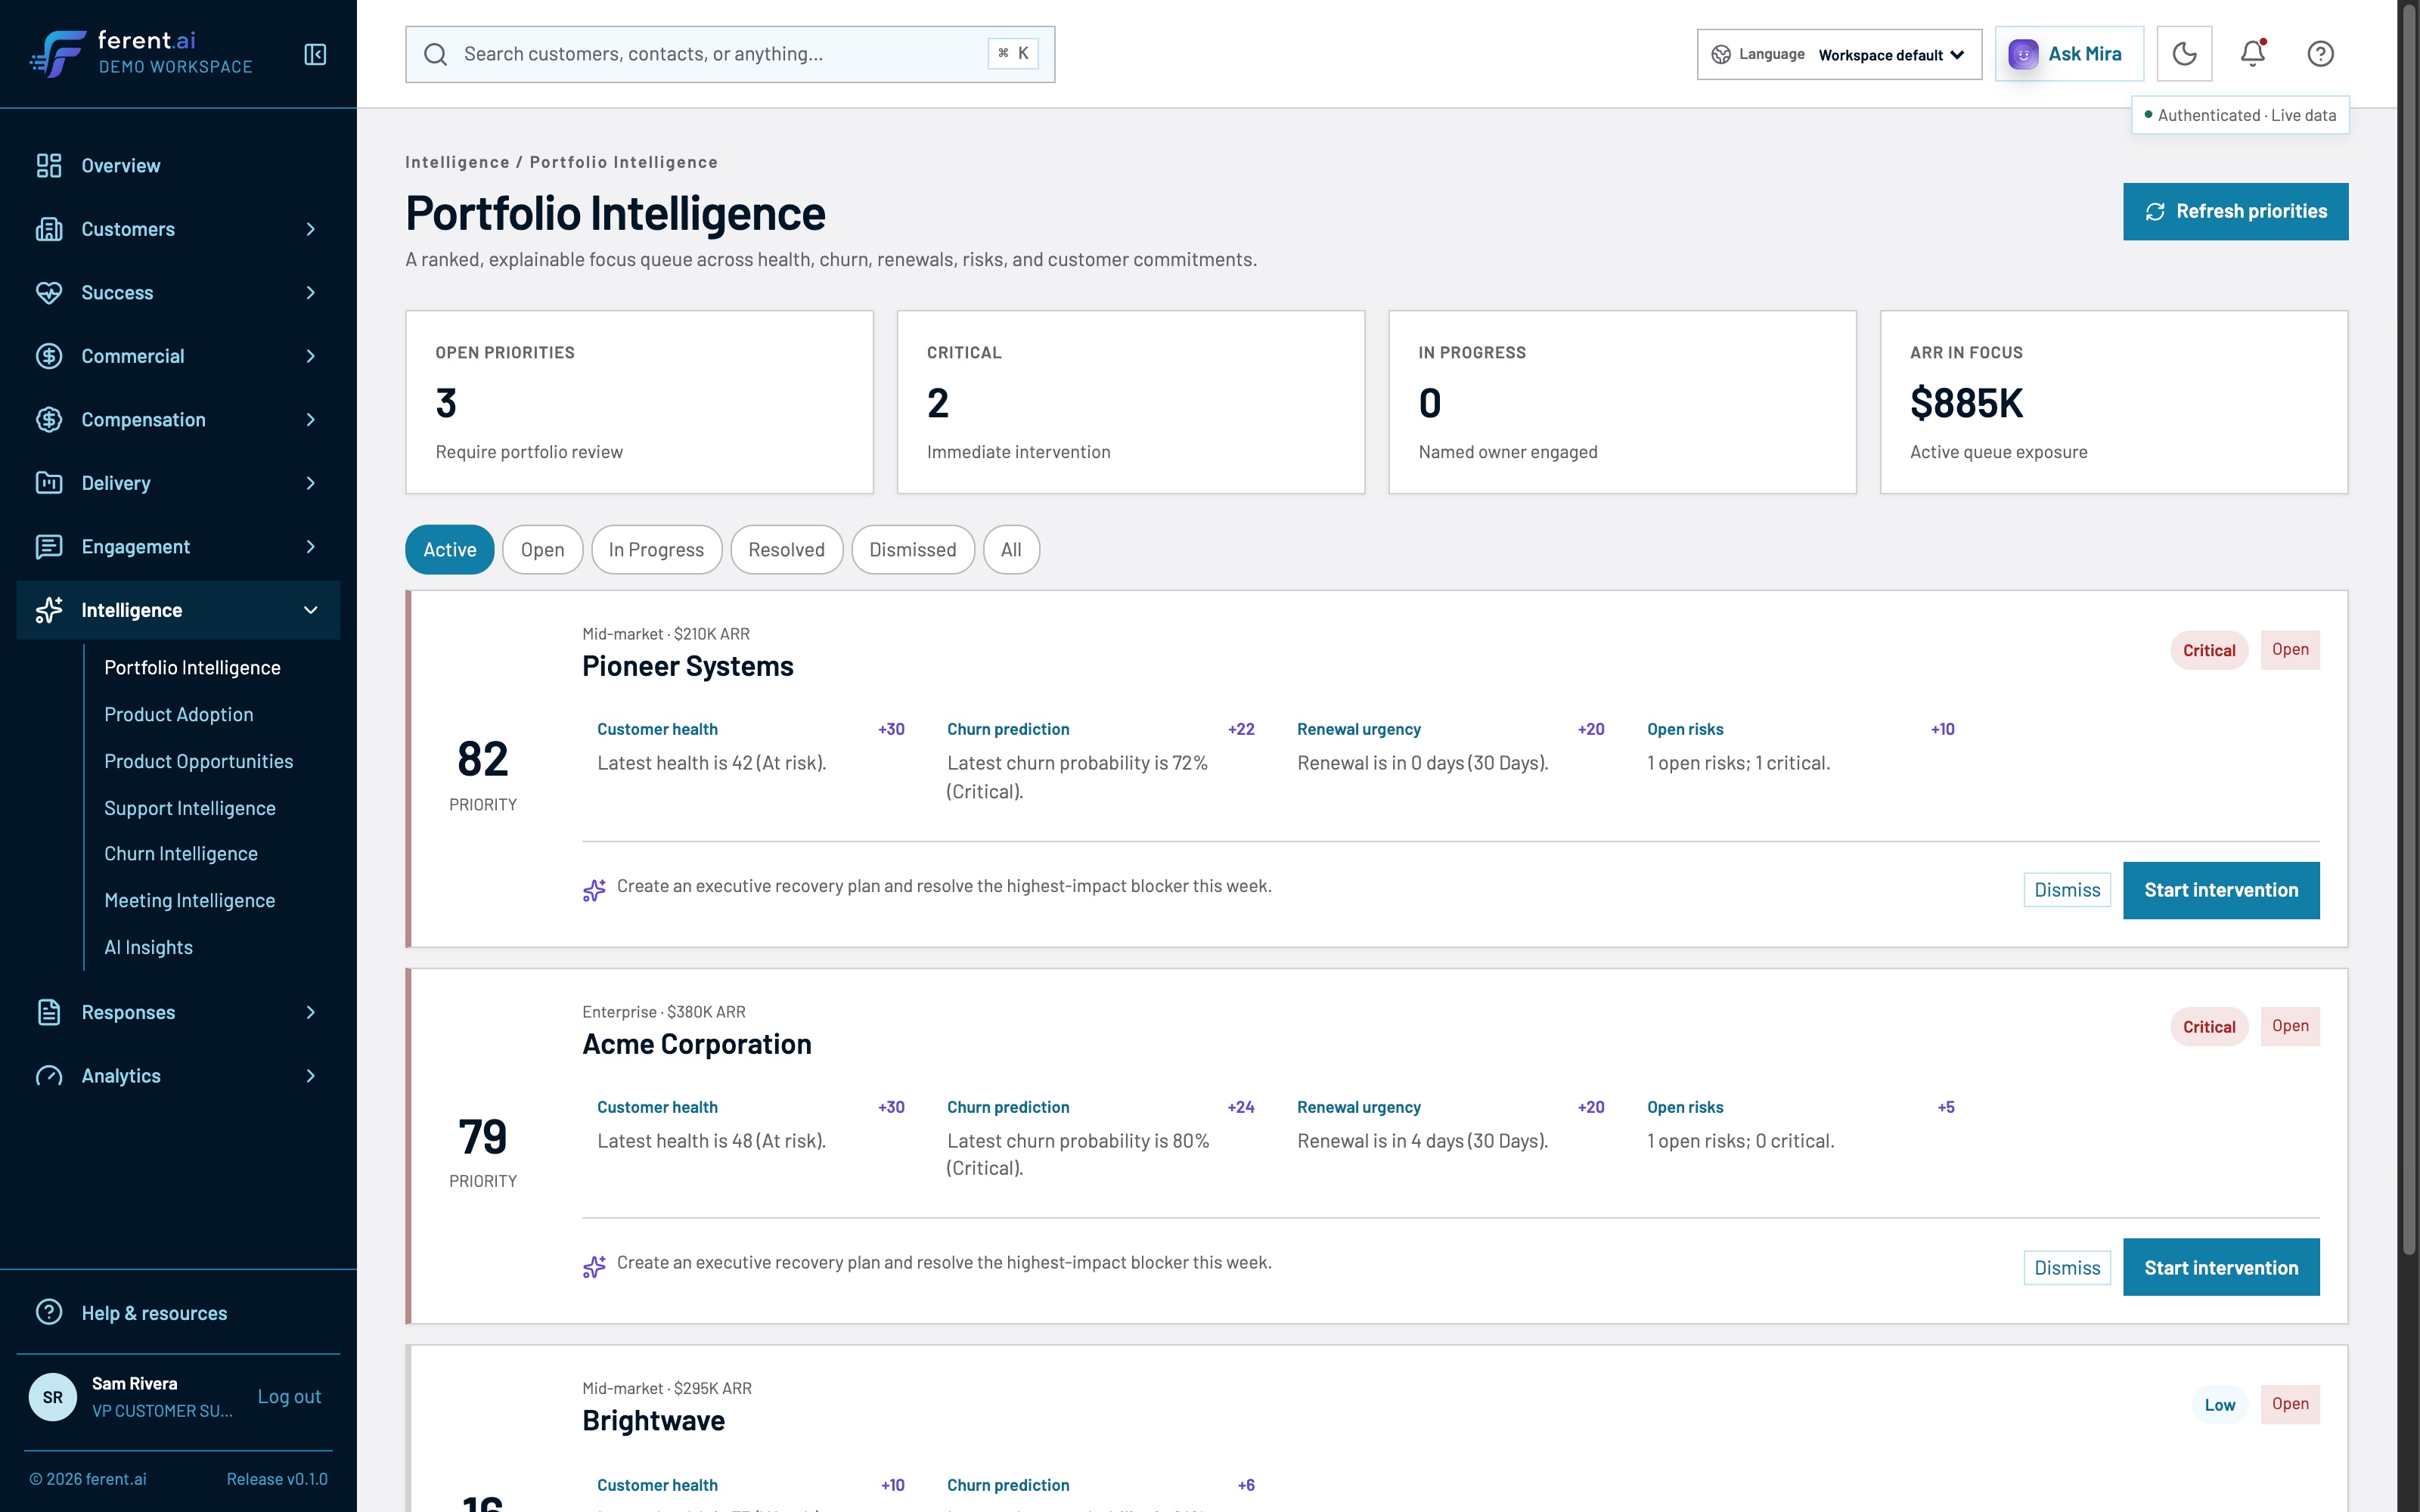The width and height of the screenshot is (2420, 1512).
Task: Click the notifications bell icon
Action: 2252,54
